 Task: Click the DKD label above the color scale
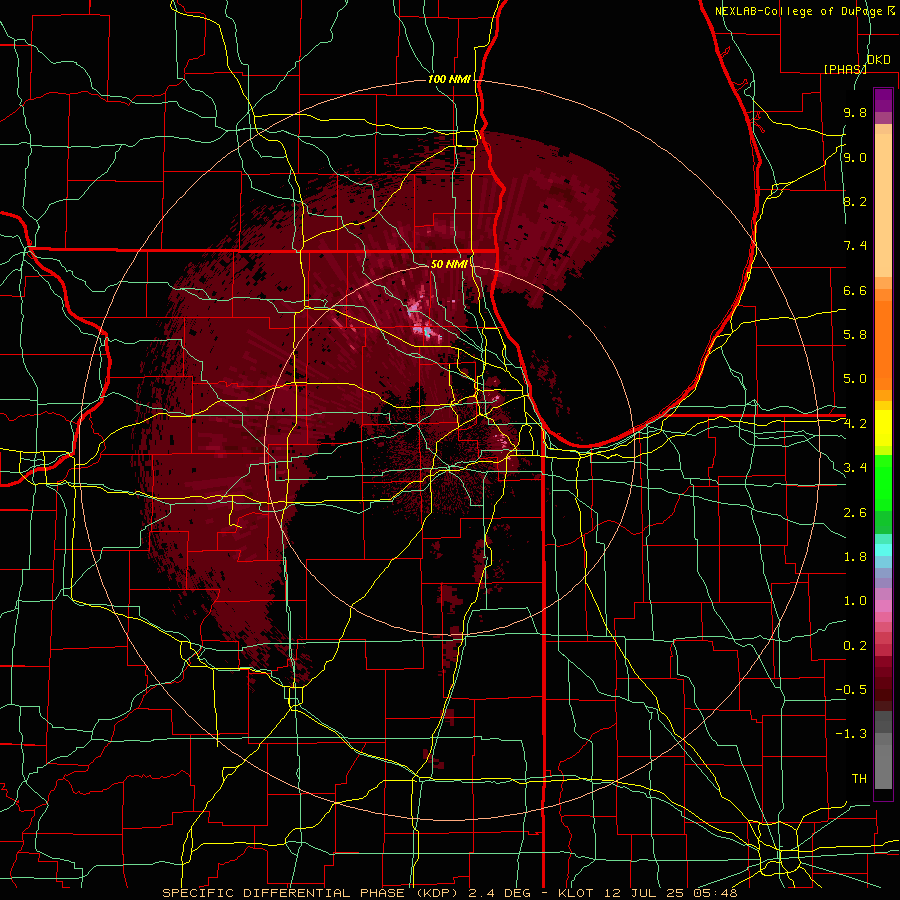[x=879, y=60]
